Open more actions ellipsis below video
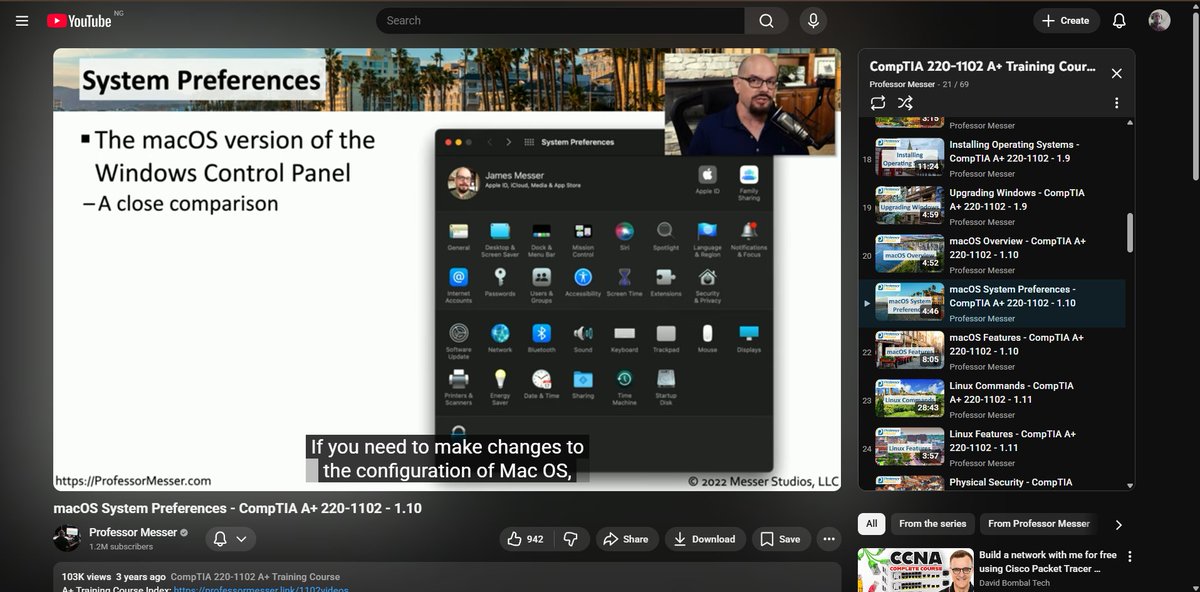 pos(829,539)
